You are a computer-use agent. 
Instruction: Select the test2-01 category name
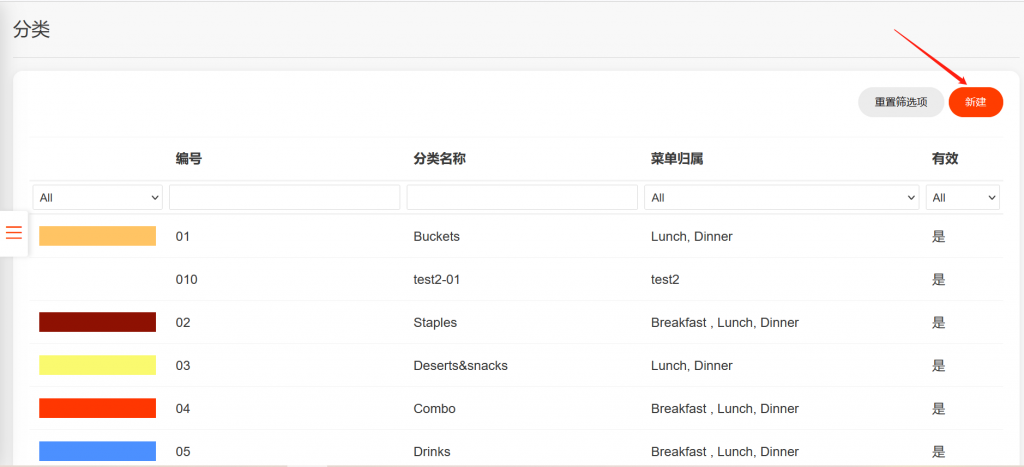tap(436, 280)
